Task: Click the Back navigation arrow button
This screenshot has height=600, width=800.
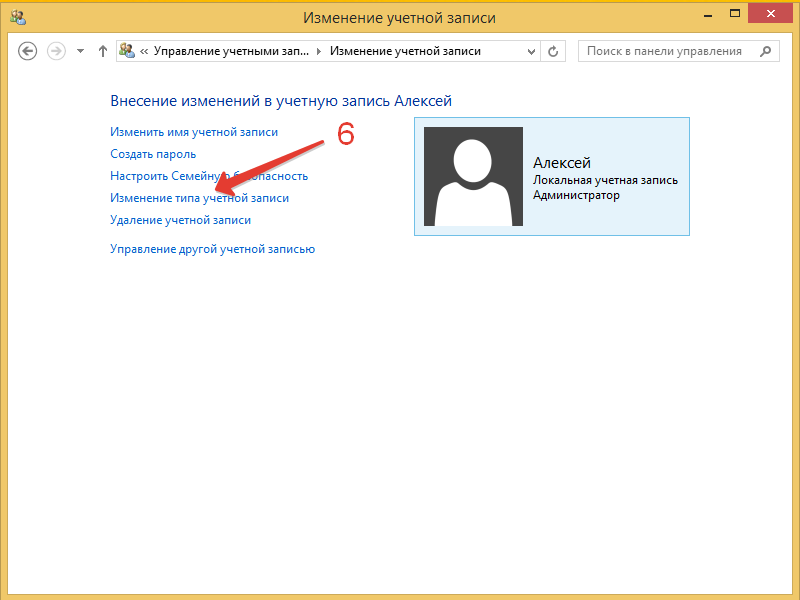Action: (28, 51)
